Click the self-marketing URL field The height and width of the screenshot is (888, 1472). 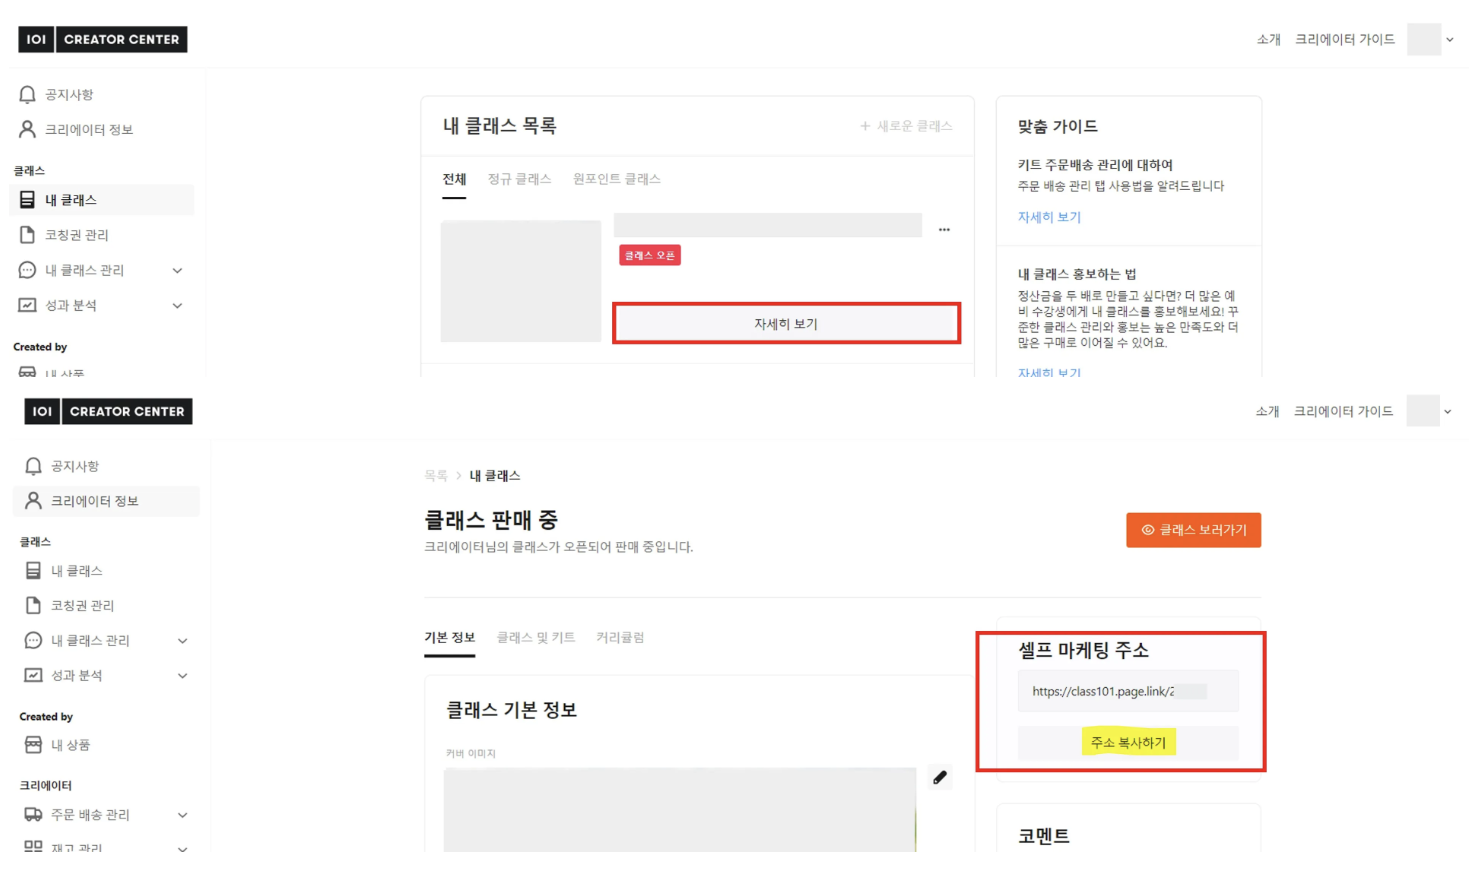point(1127,691)
